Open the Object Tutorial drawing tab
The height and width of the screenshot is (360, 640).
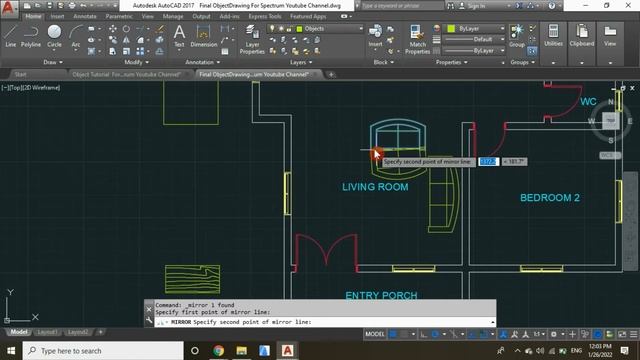[127, 74]
